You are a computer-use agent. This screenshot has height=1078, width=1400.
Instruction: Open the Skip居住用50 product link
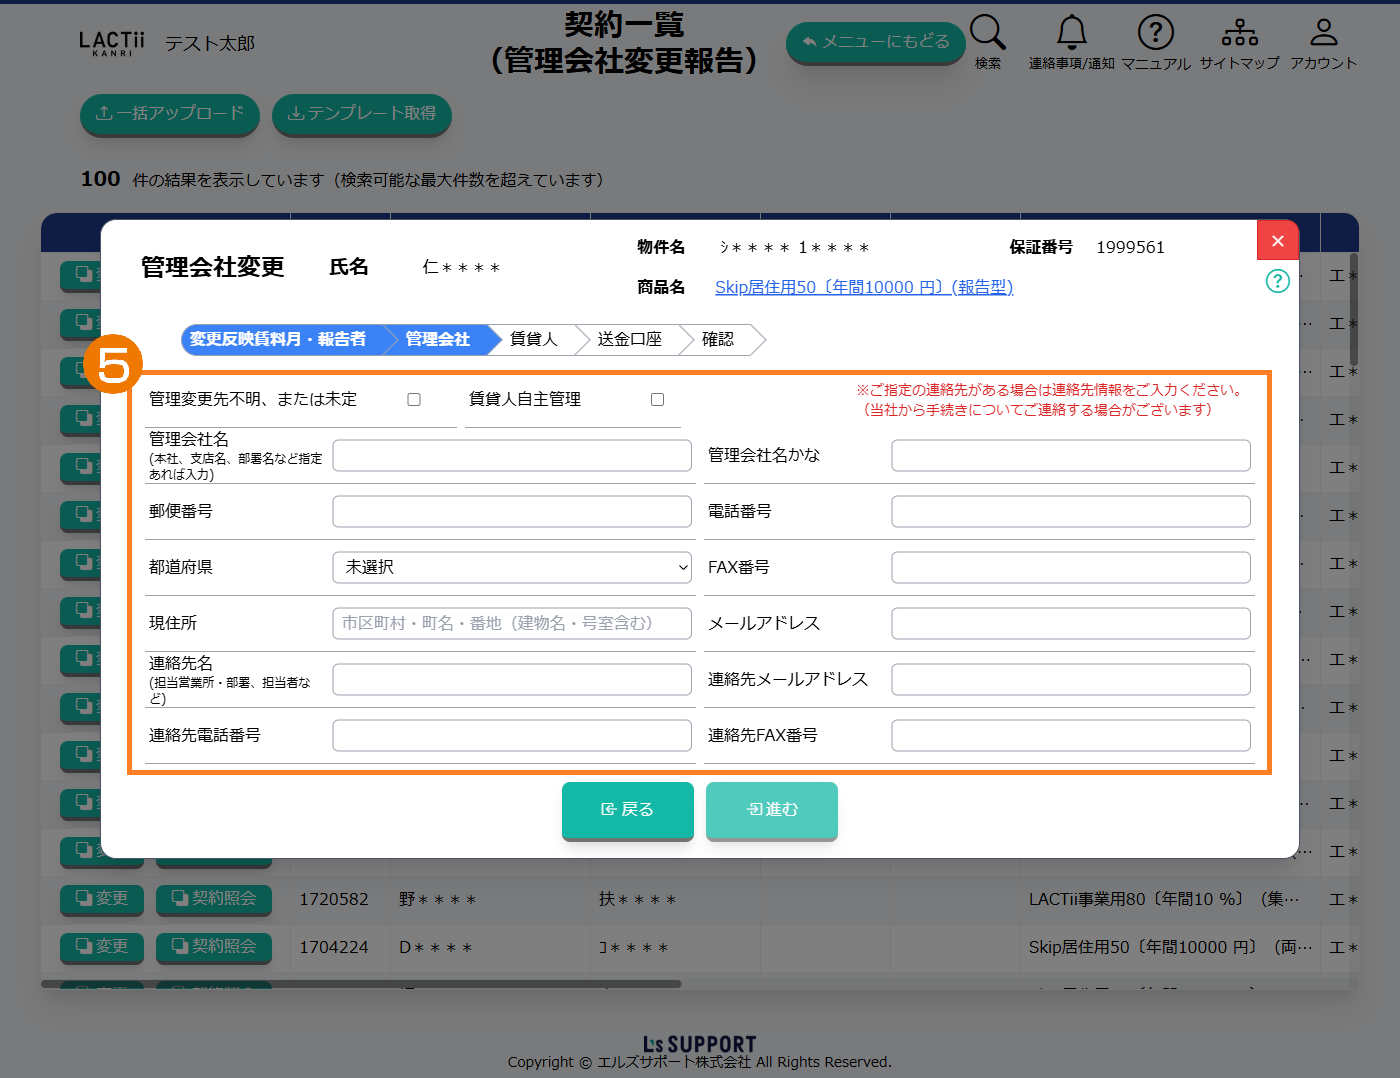(x=863, y=288)
